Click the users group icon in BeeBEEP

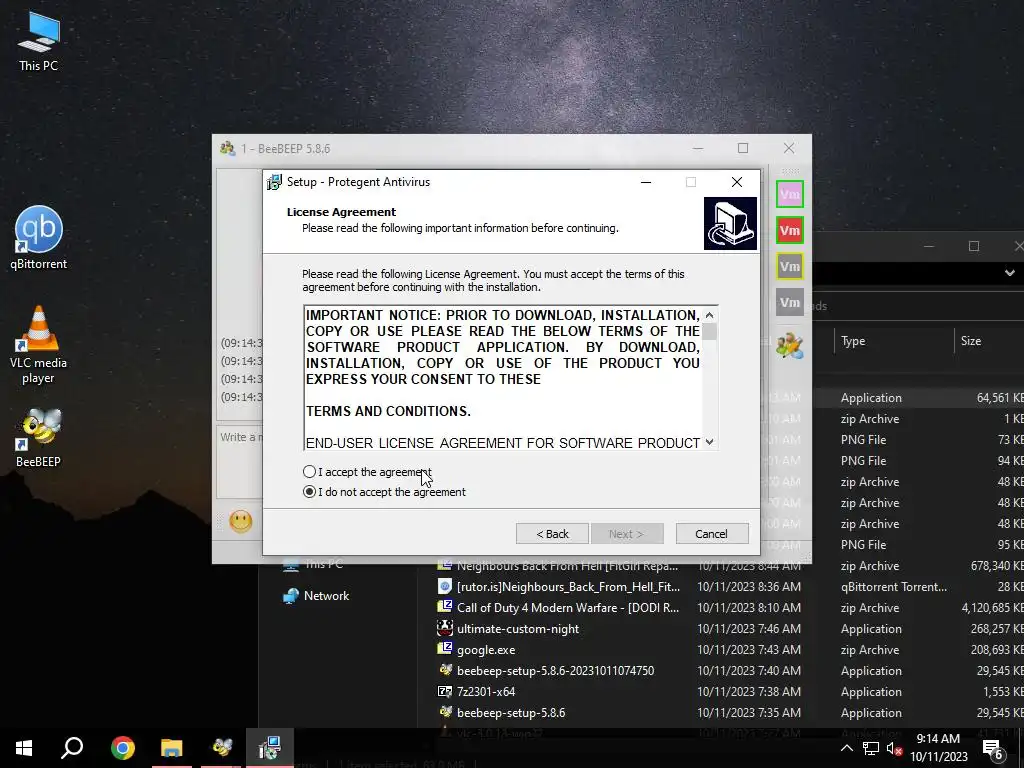coord(790,345)
